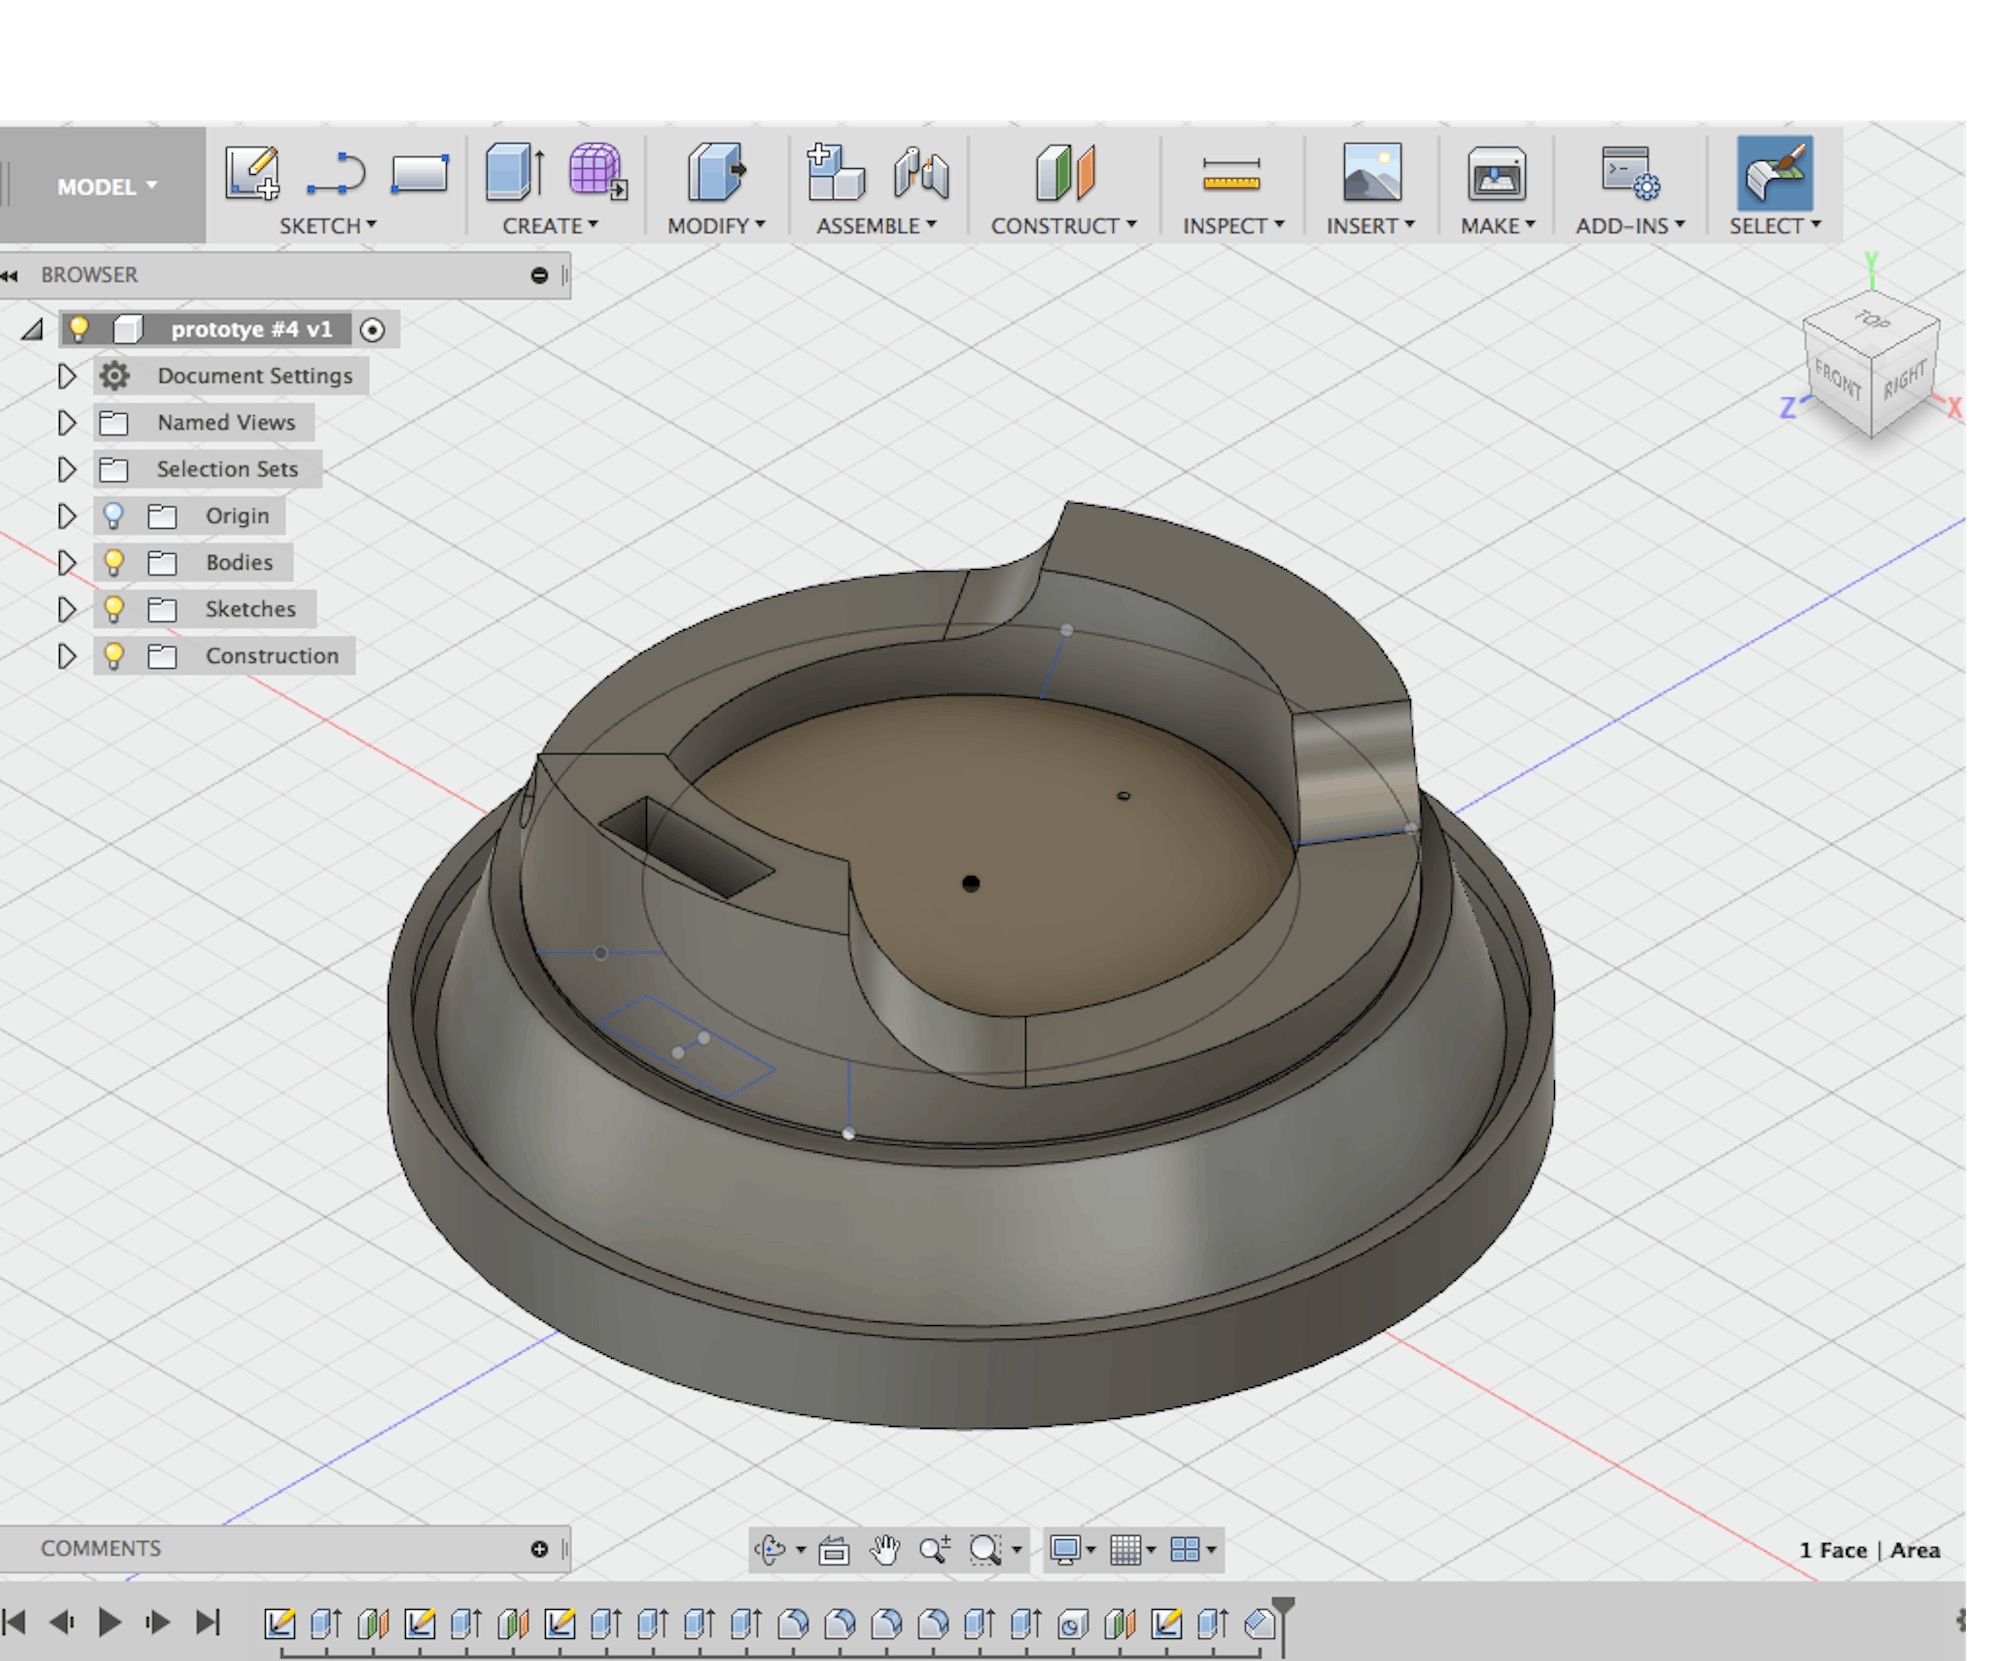Open the Display Settings dropdown arrow
Screen dimensions: 1999x1661
pyautogui.click(x=1091, y=1550)
